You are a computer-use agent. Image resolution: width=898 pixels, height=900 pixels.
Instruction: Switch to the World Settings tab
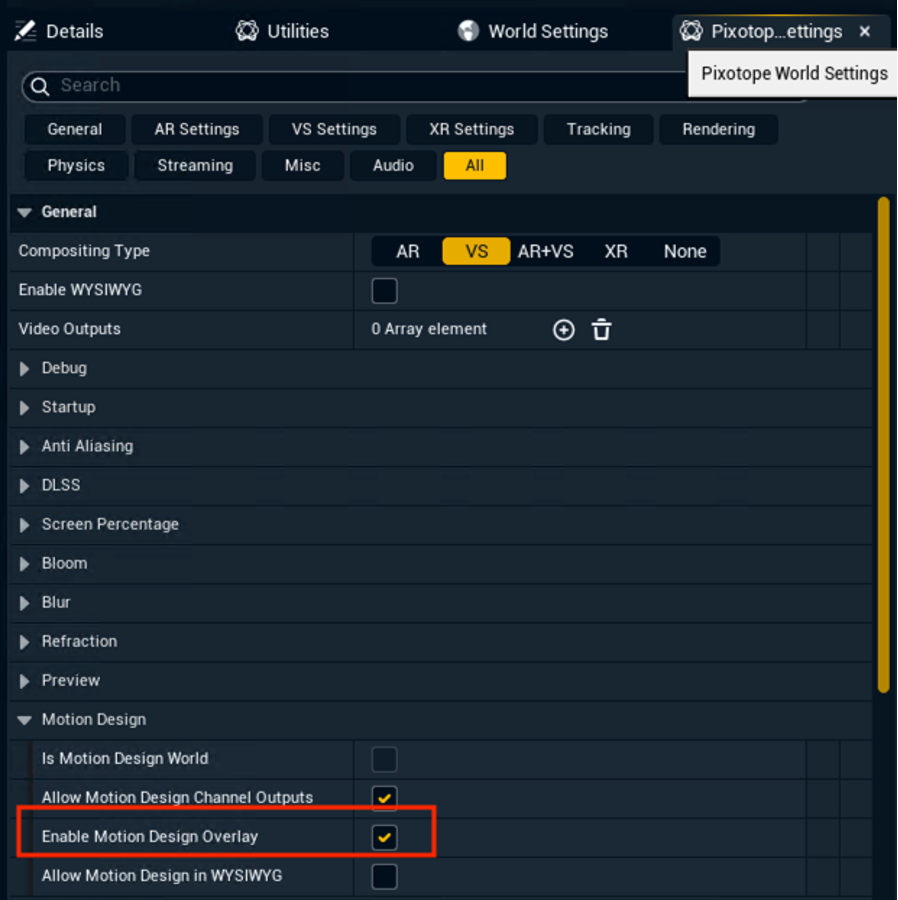tap(546, 31)
